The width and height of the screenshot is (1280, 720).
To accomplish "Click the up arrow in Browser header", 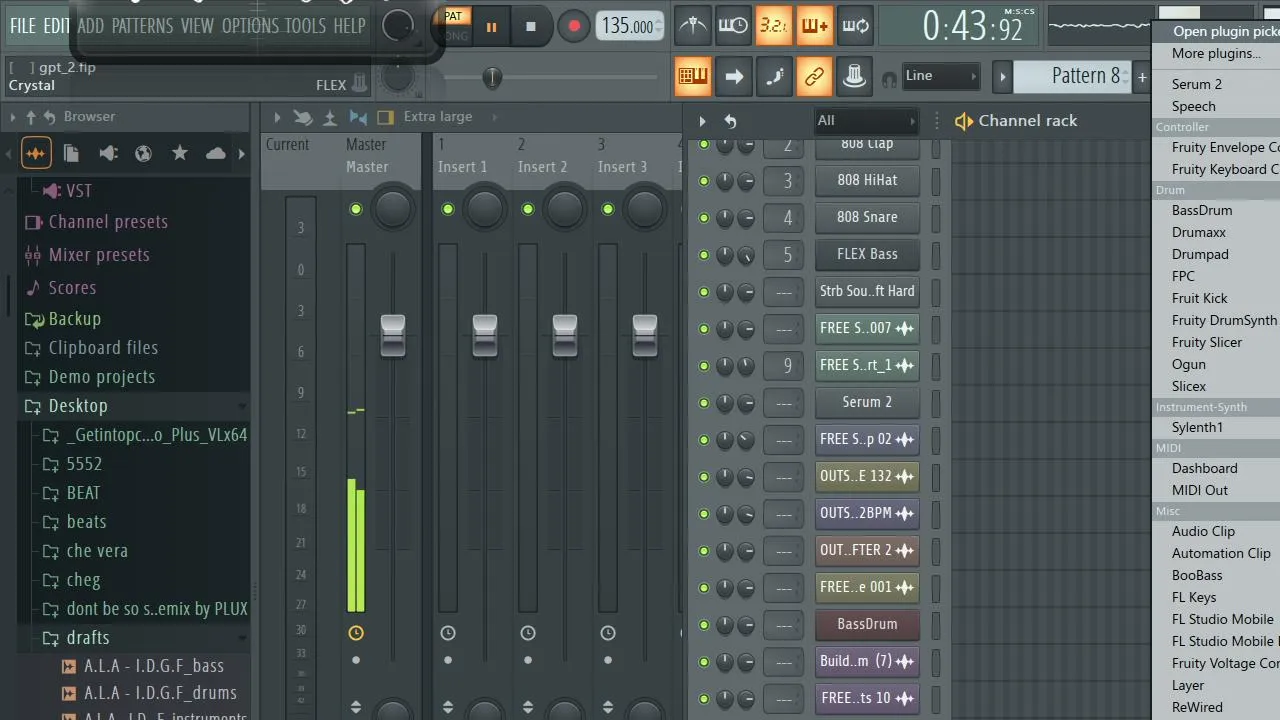I will click(x=31, y=117).
